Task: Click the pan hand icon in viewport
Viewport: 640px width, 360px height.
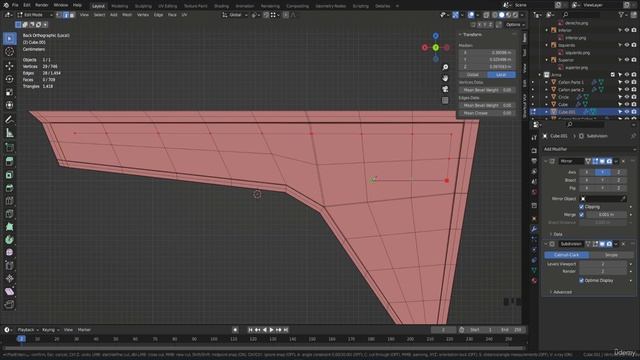Action: pos(445,78)
